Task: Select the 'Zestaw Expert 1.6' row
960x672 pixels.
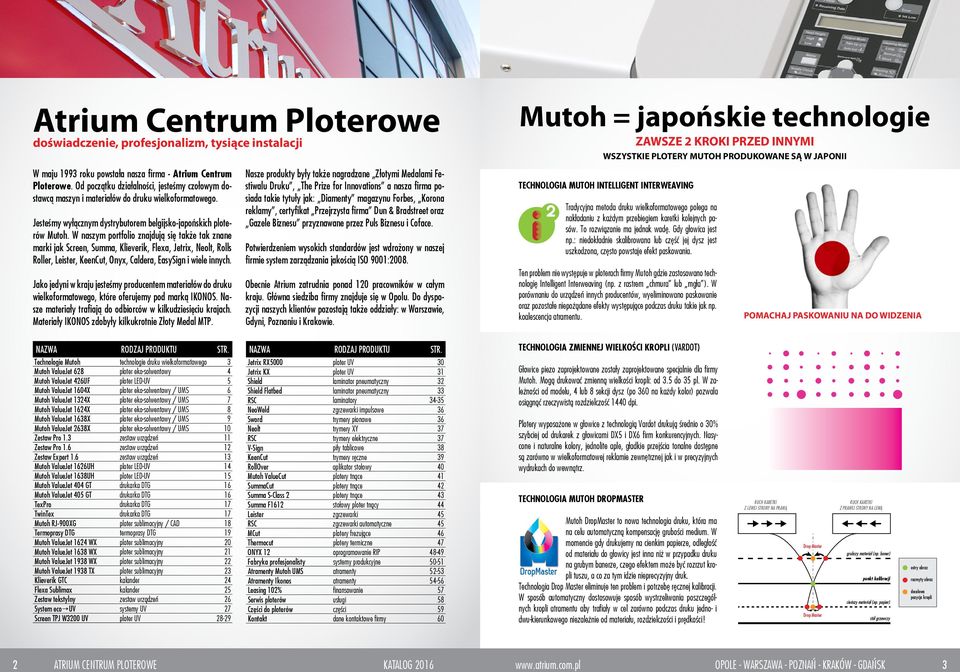Action: click(132, 457)
